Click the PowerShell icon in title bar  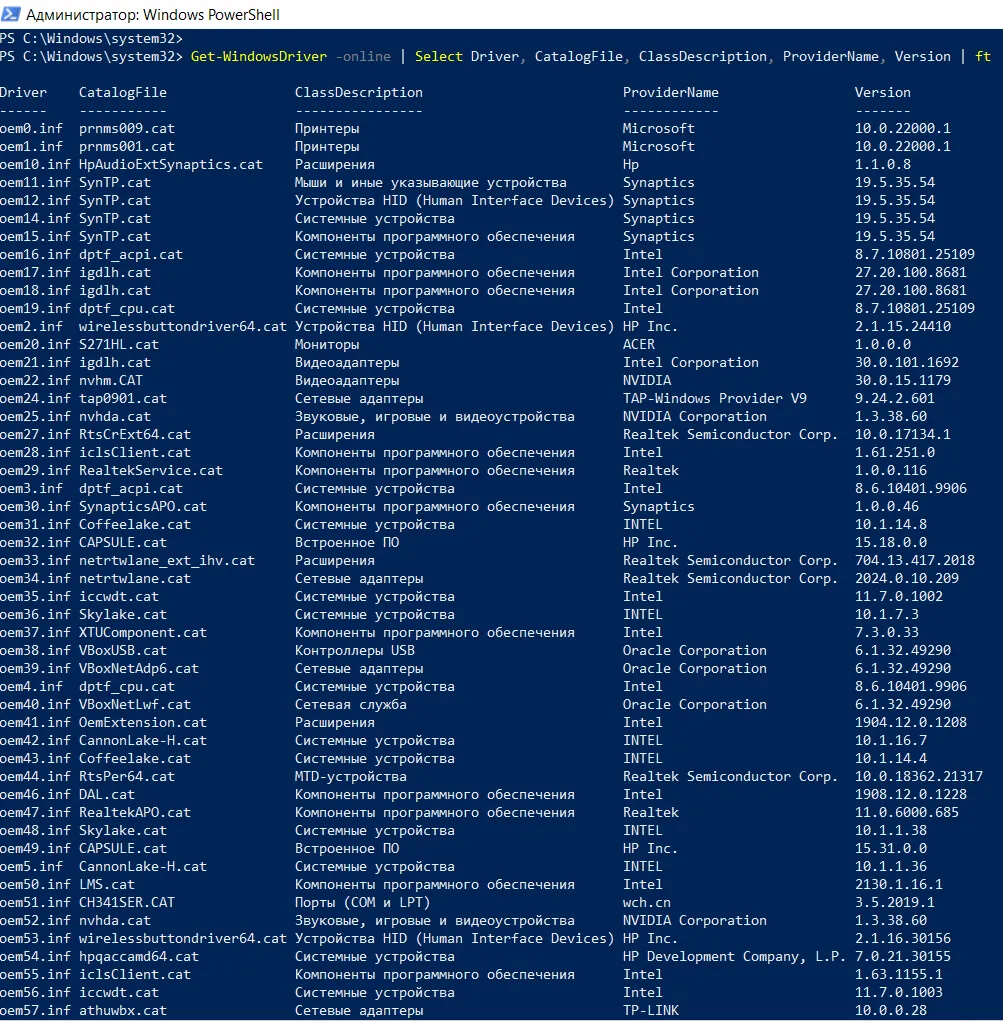[11, 14]
